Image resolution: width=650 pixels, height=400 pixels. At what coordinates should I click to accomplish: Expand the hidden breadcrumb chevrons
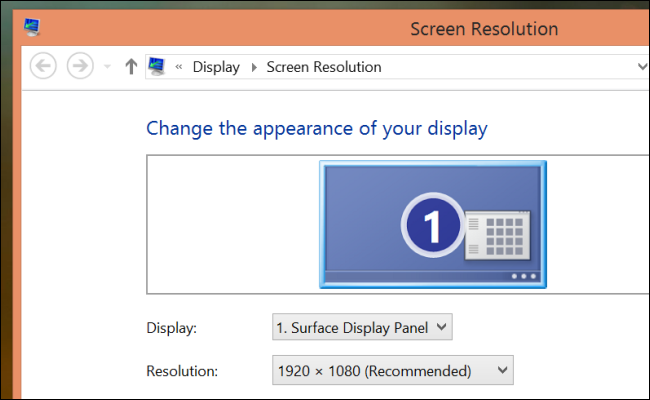(179, 67)
